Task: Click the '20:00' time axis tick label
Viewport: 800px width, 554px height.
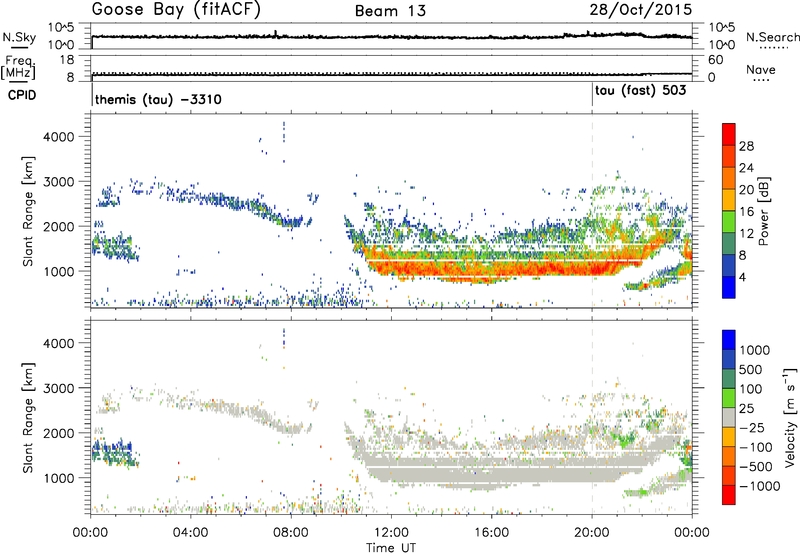Action: point(592,533)
